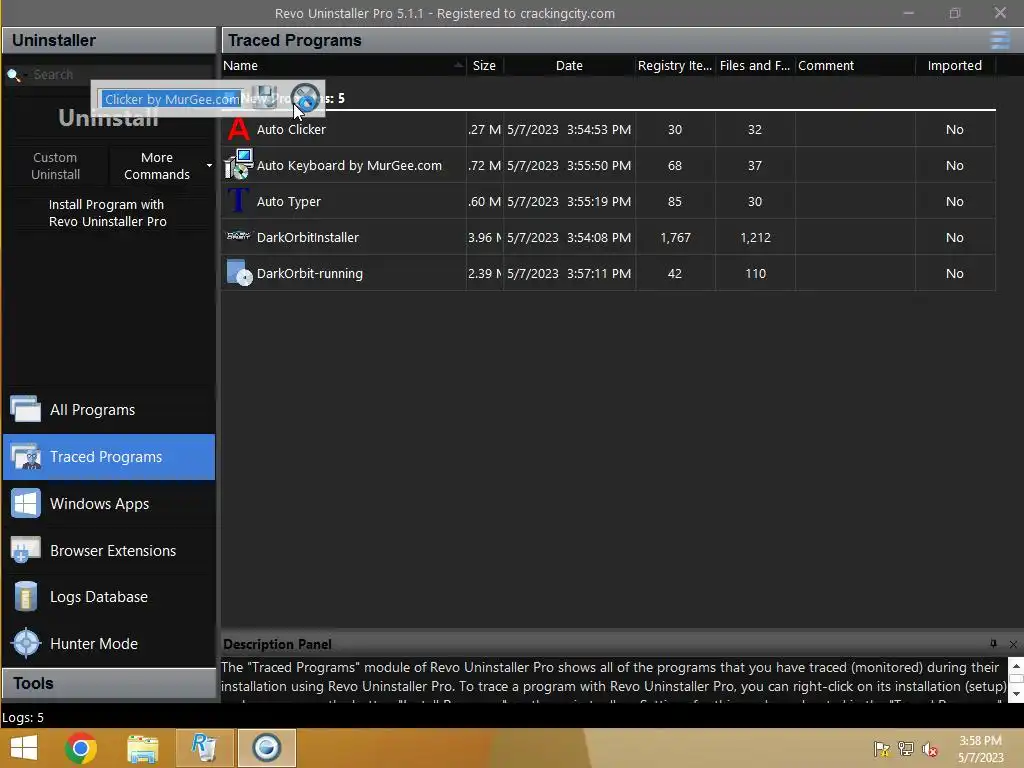Sort by Imported column
Viewport: 1024px width, 768px height.
coord(955,65)
